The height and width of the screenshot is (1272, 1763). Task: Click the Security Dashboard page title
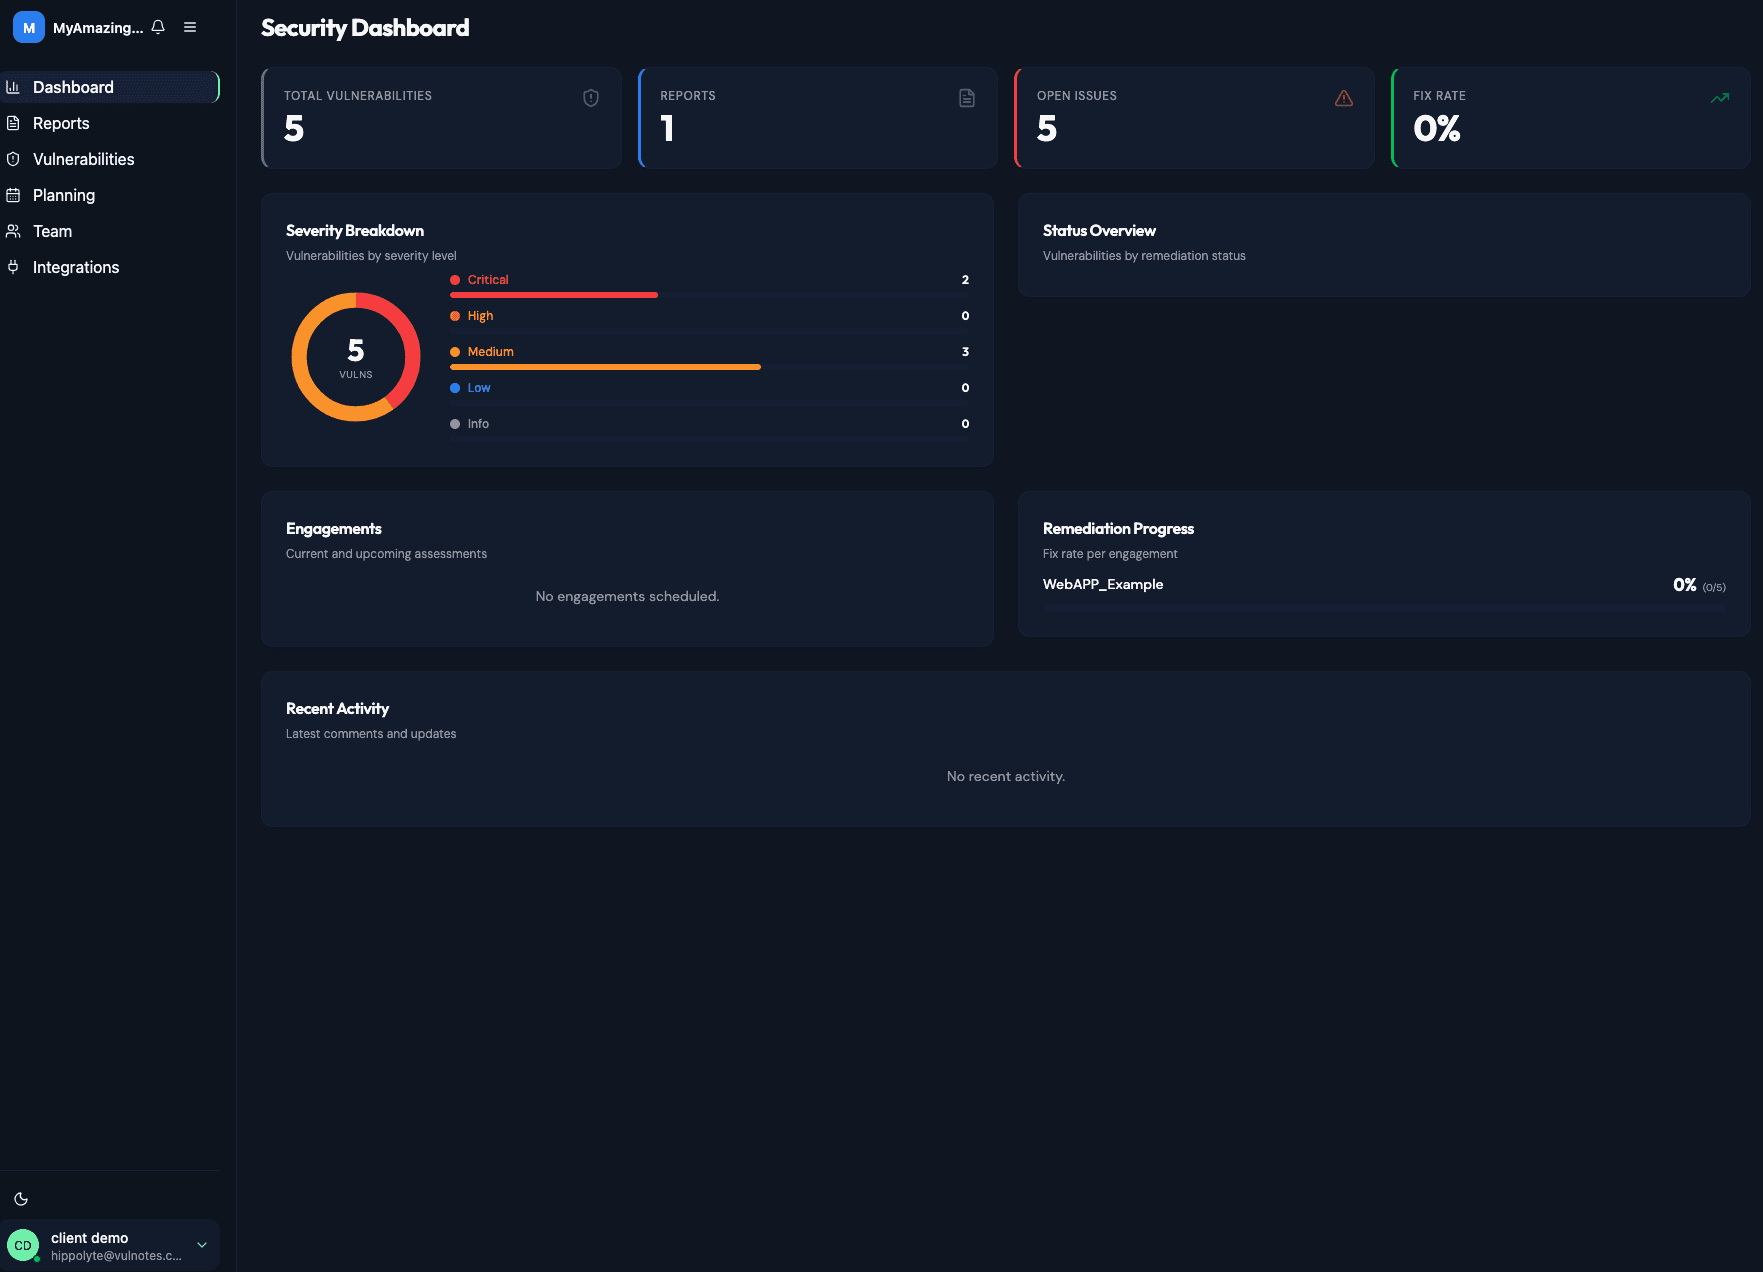pos(365,28)
